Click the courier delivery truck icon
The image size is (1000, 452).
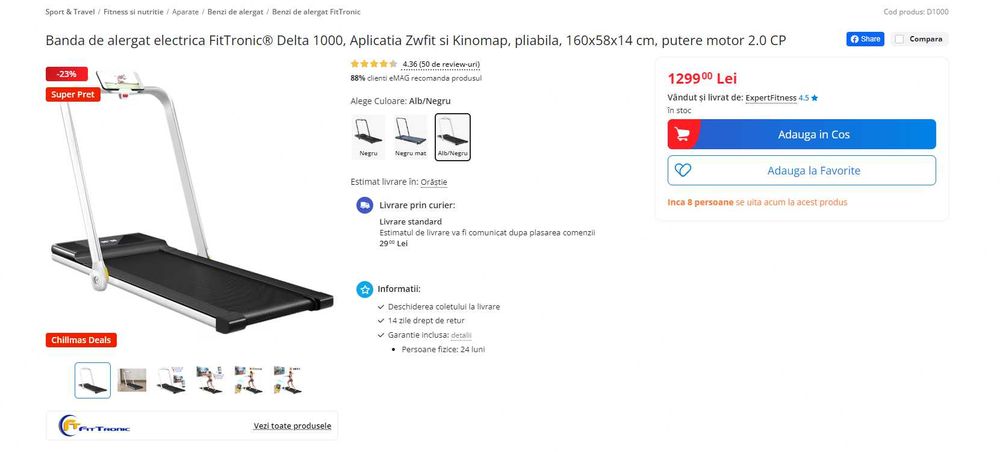coord(365,205)
